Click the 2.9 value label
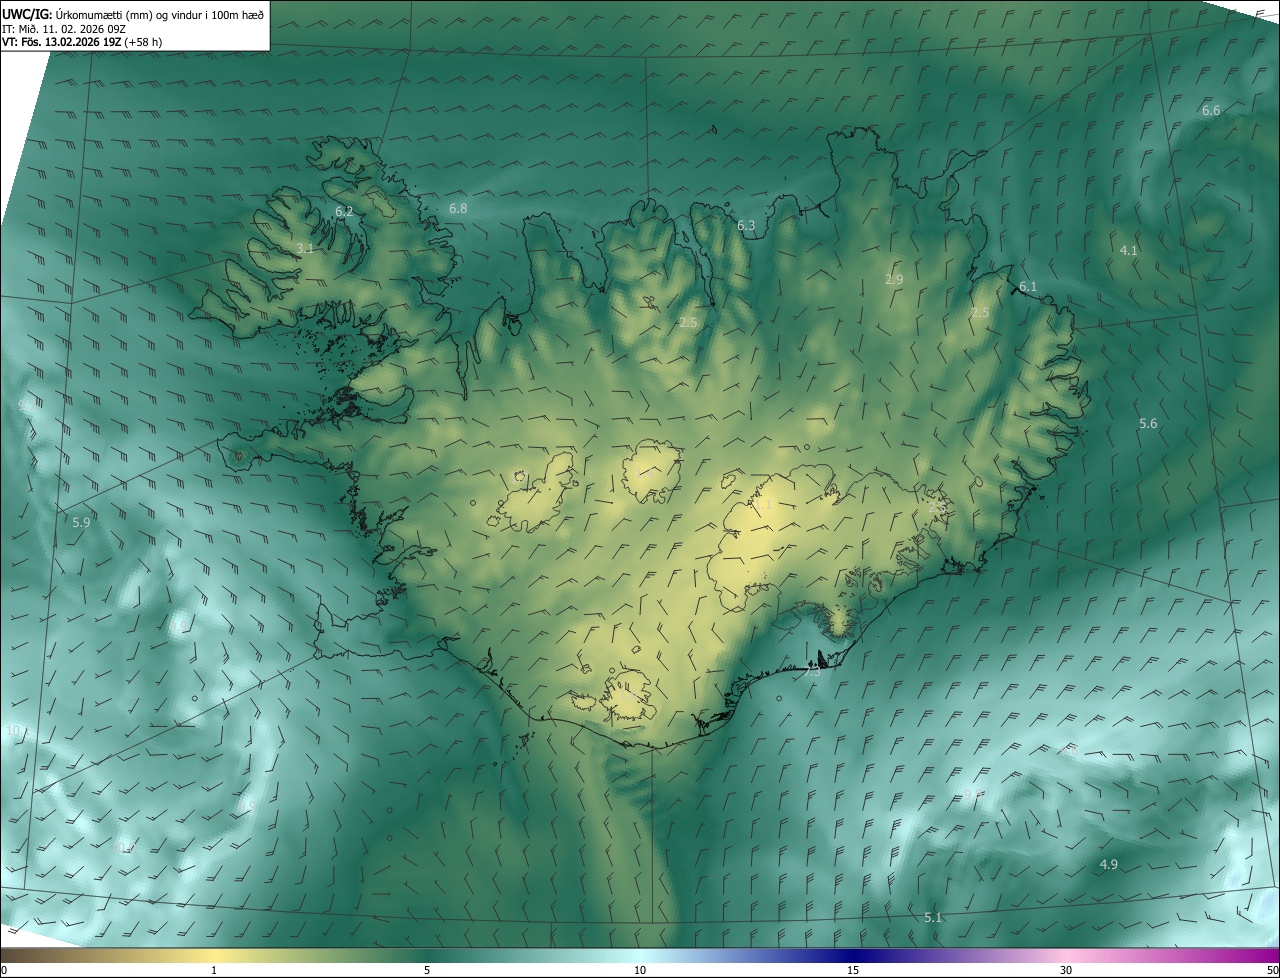This screenshot has height=978, width=1280. point(894,280)
